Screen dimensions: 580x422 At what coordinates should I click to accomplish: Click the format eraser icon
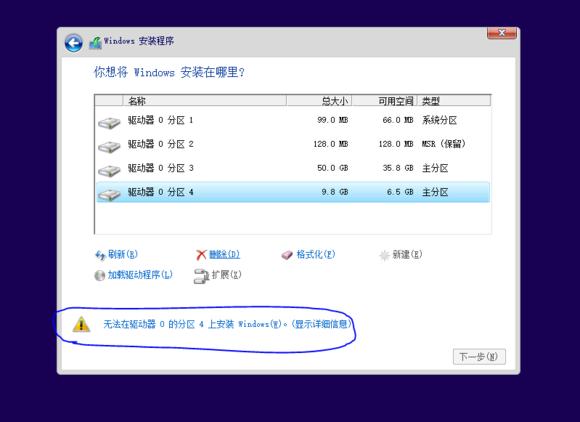(x=287, y=255)
